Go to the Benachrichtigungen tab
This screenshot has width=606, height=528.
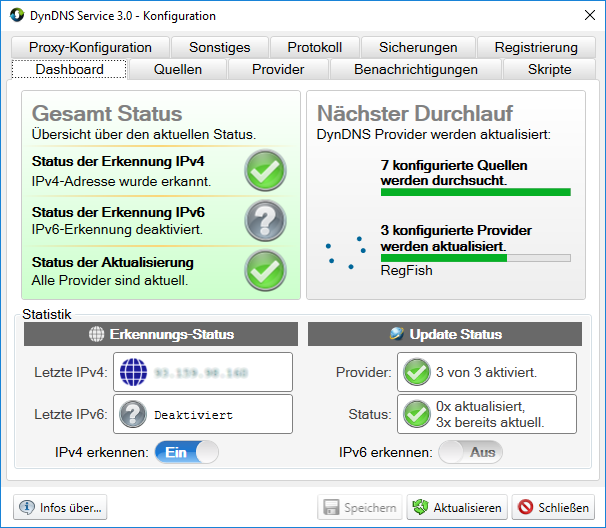pyautogui.click(x=416, y=69)
